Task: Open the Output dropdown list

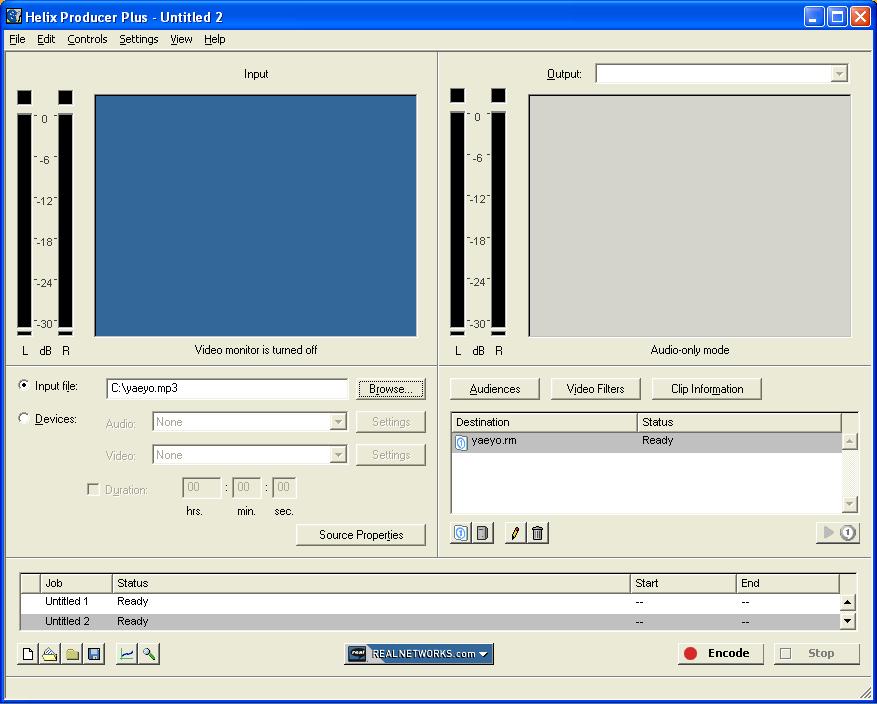Action: pos(838,74)
